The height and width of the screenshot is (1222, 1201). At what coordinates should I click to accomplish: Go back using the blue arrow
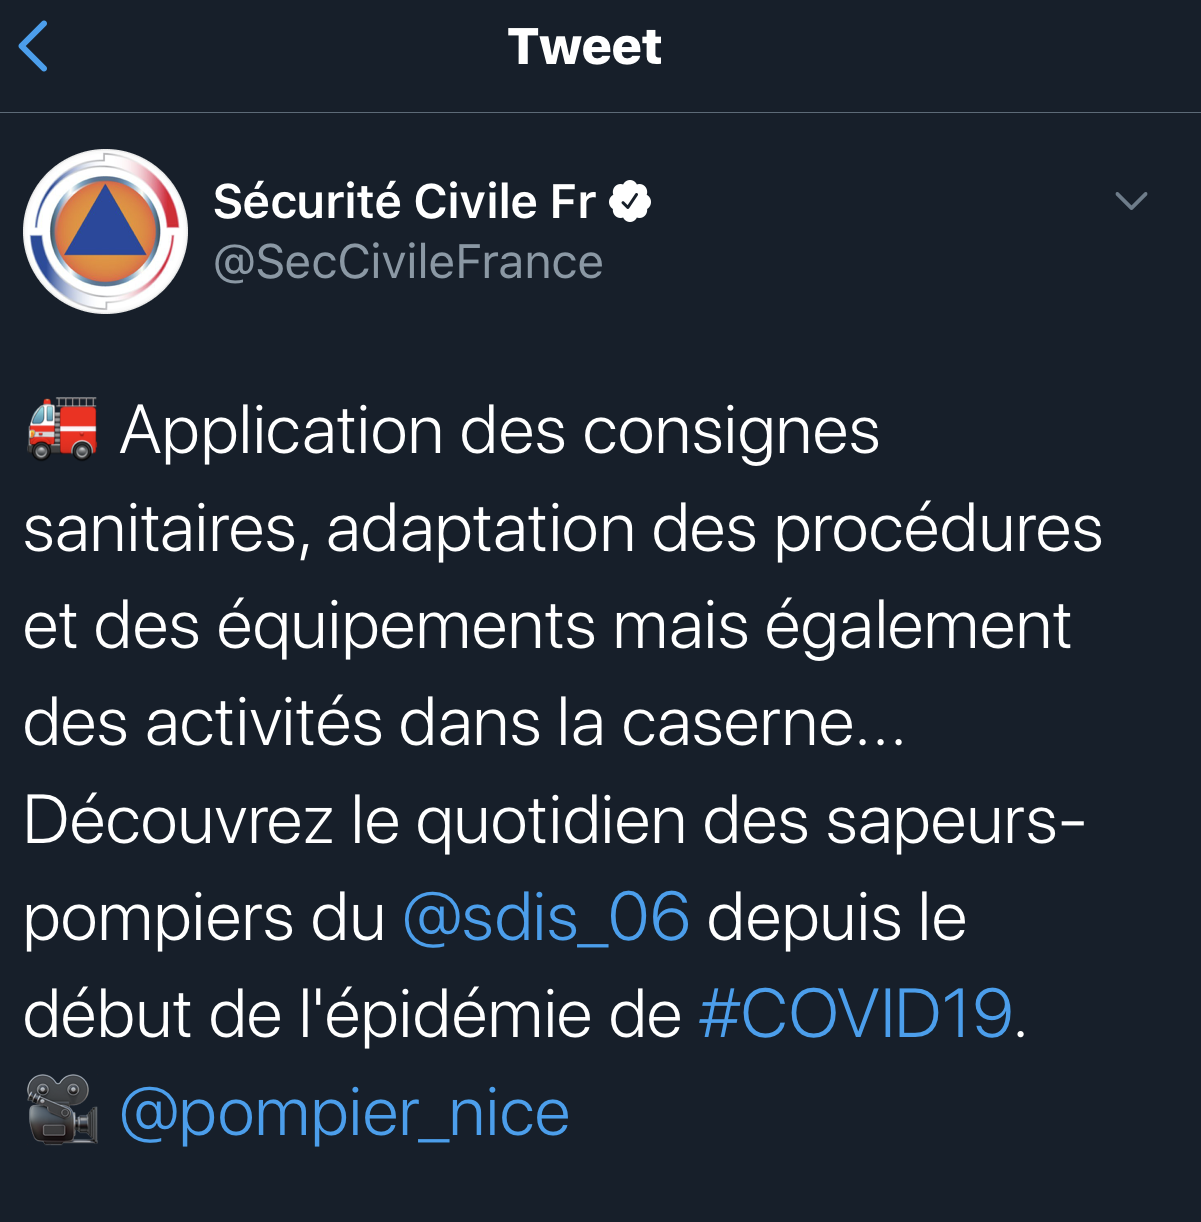click(x=33, y=47)
